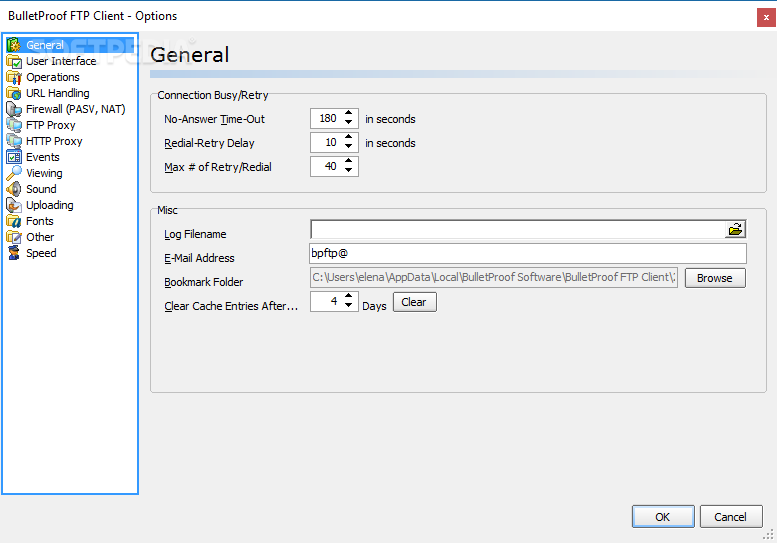Go to Fonts settings page
This screenshot has height=543, width=777.
click(x=40, y=221)
